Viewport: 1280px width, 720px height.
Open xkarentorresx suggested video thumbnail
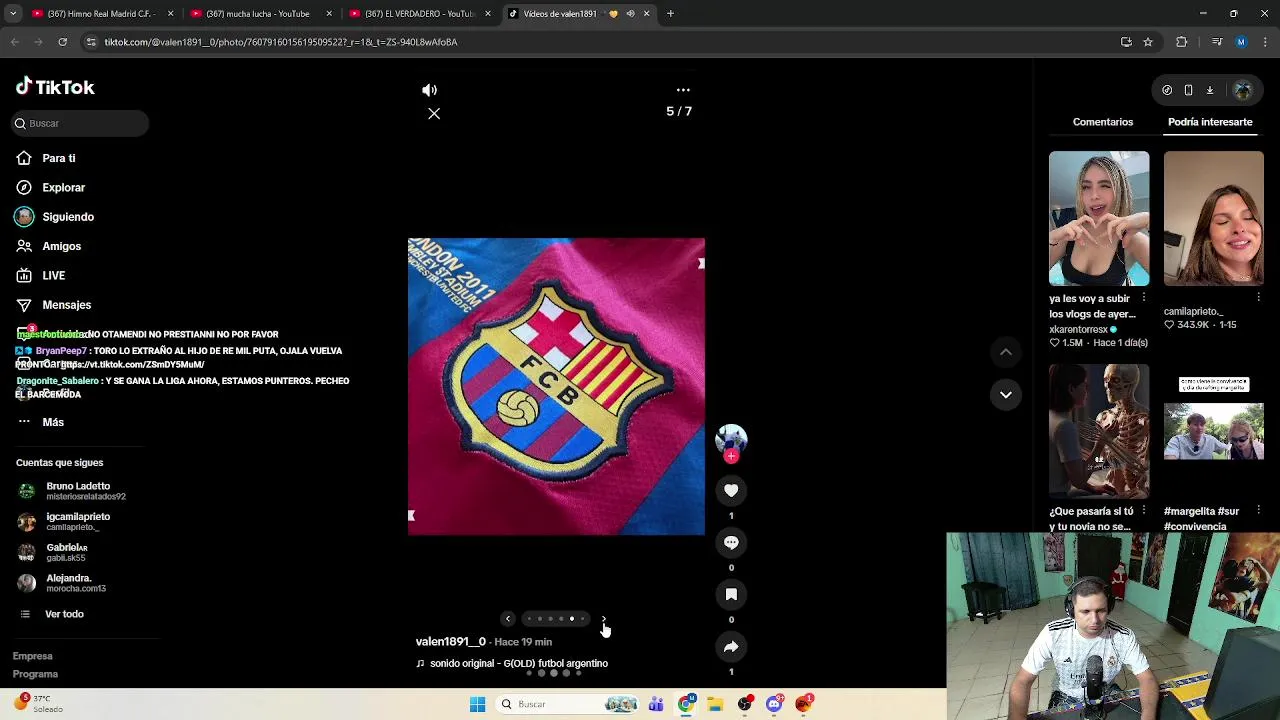(1099, 219)
